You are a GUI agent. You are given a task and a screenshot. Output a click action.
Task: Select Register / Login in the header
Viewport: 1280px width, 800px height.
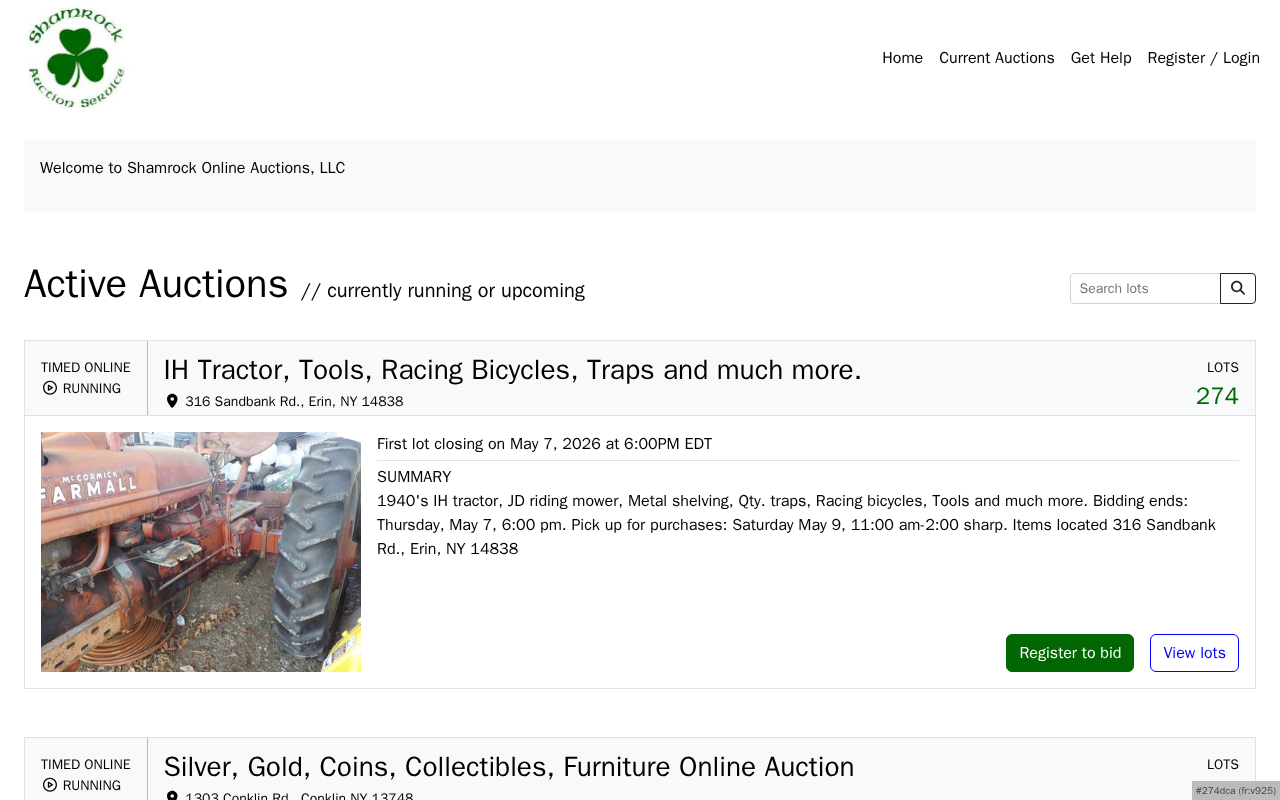[1204, 58]
